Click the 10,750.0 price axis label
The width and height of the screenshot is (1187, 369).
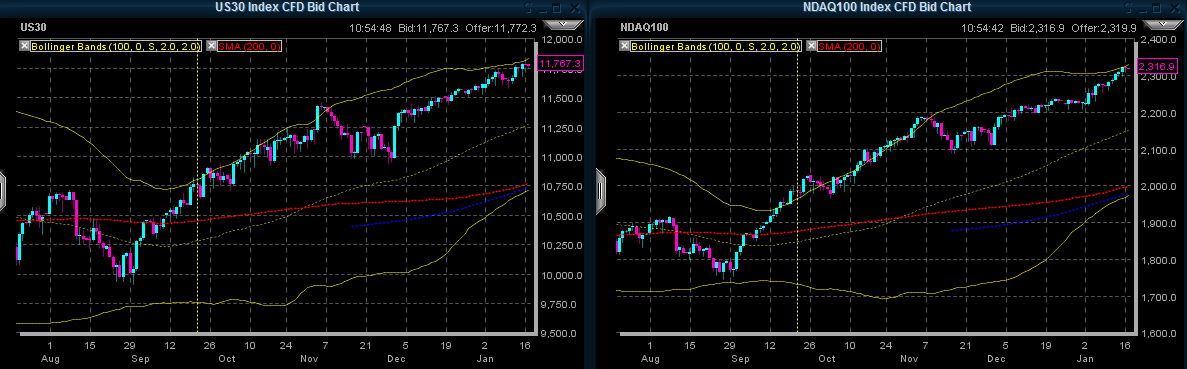click(x=561, y=186)
